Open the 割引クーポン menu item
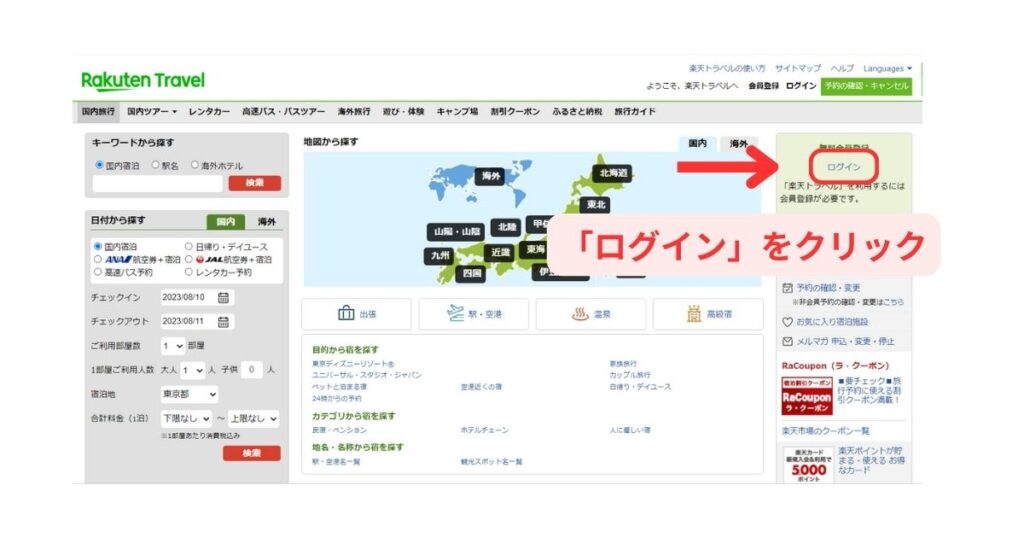 tap(515, 112)
